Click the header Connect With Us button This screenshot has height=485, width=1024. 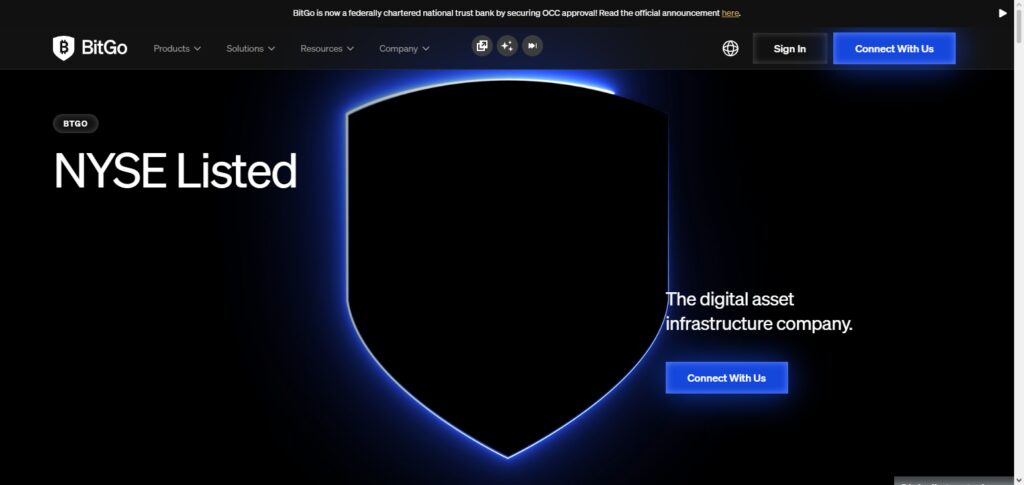coord(894,48)
